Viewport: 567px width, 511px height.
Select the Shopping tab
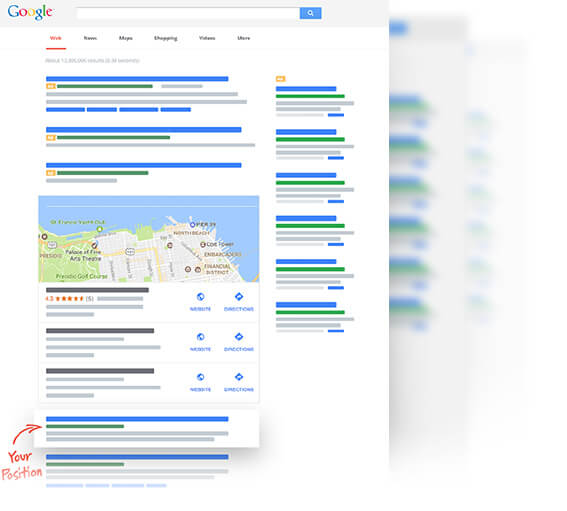[x=166, y=38]
